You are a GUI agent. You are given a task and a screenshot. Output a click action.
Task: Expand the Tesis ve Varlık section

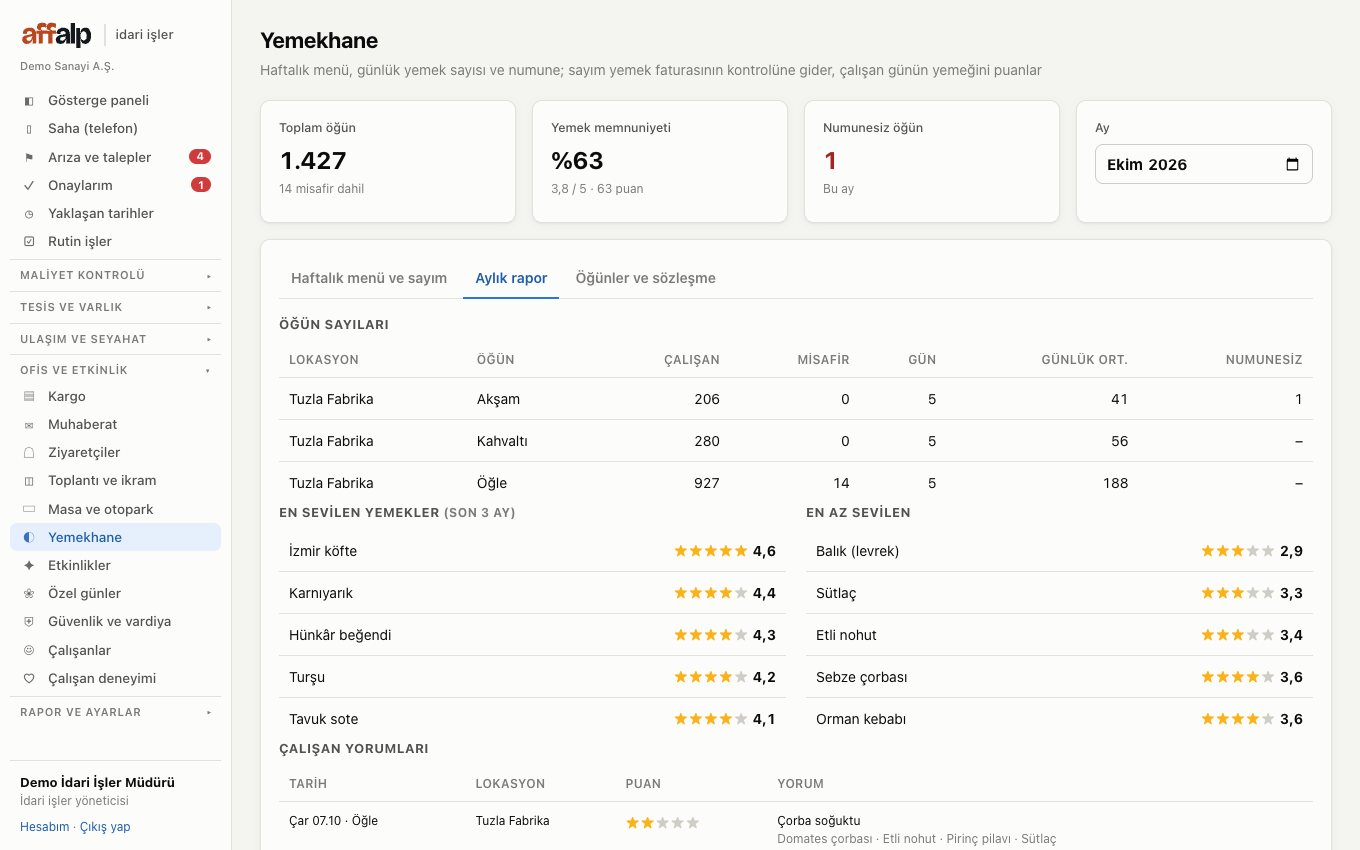tap(115, 307)
